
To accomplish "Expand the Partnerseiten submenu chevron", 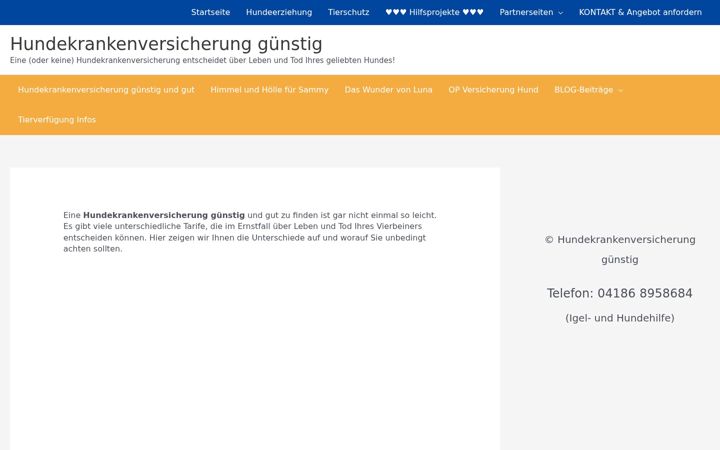I will [x=560, y=13].
